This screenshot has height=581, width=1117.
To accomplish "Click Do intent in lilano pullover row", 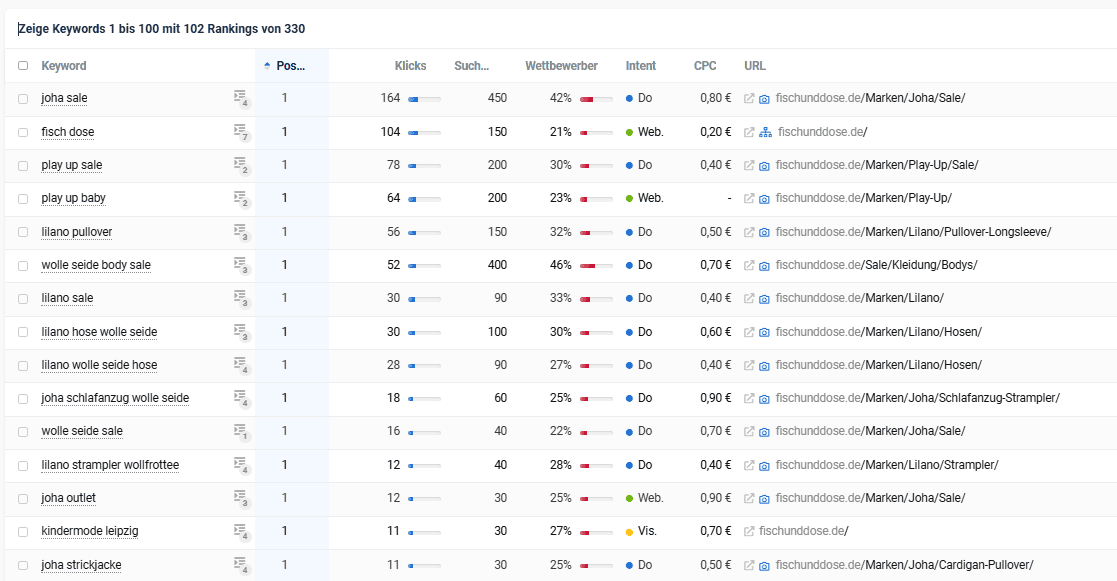I will (639, 231).
